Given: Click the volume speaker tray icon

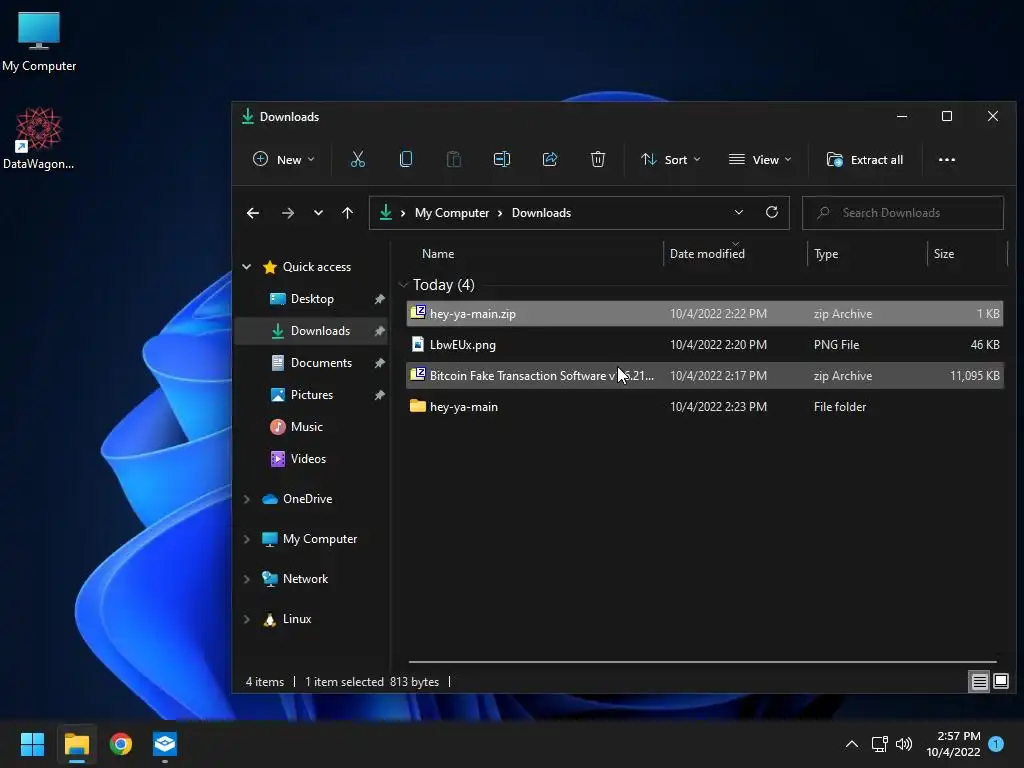Looking at the screenshot, I should (x=904, y=744).
